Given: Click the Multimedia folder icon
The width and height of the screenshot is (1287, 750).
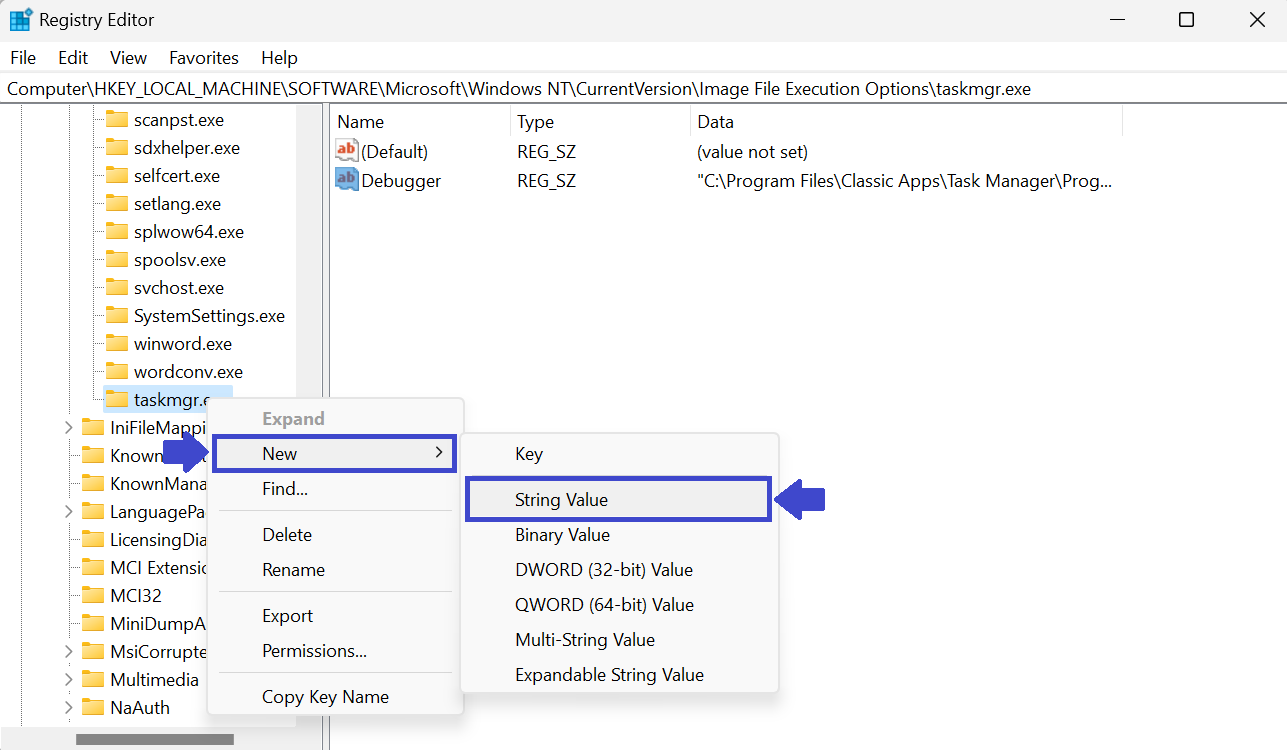Looking at the screenshot, I should tap(95, 679).
